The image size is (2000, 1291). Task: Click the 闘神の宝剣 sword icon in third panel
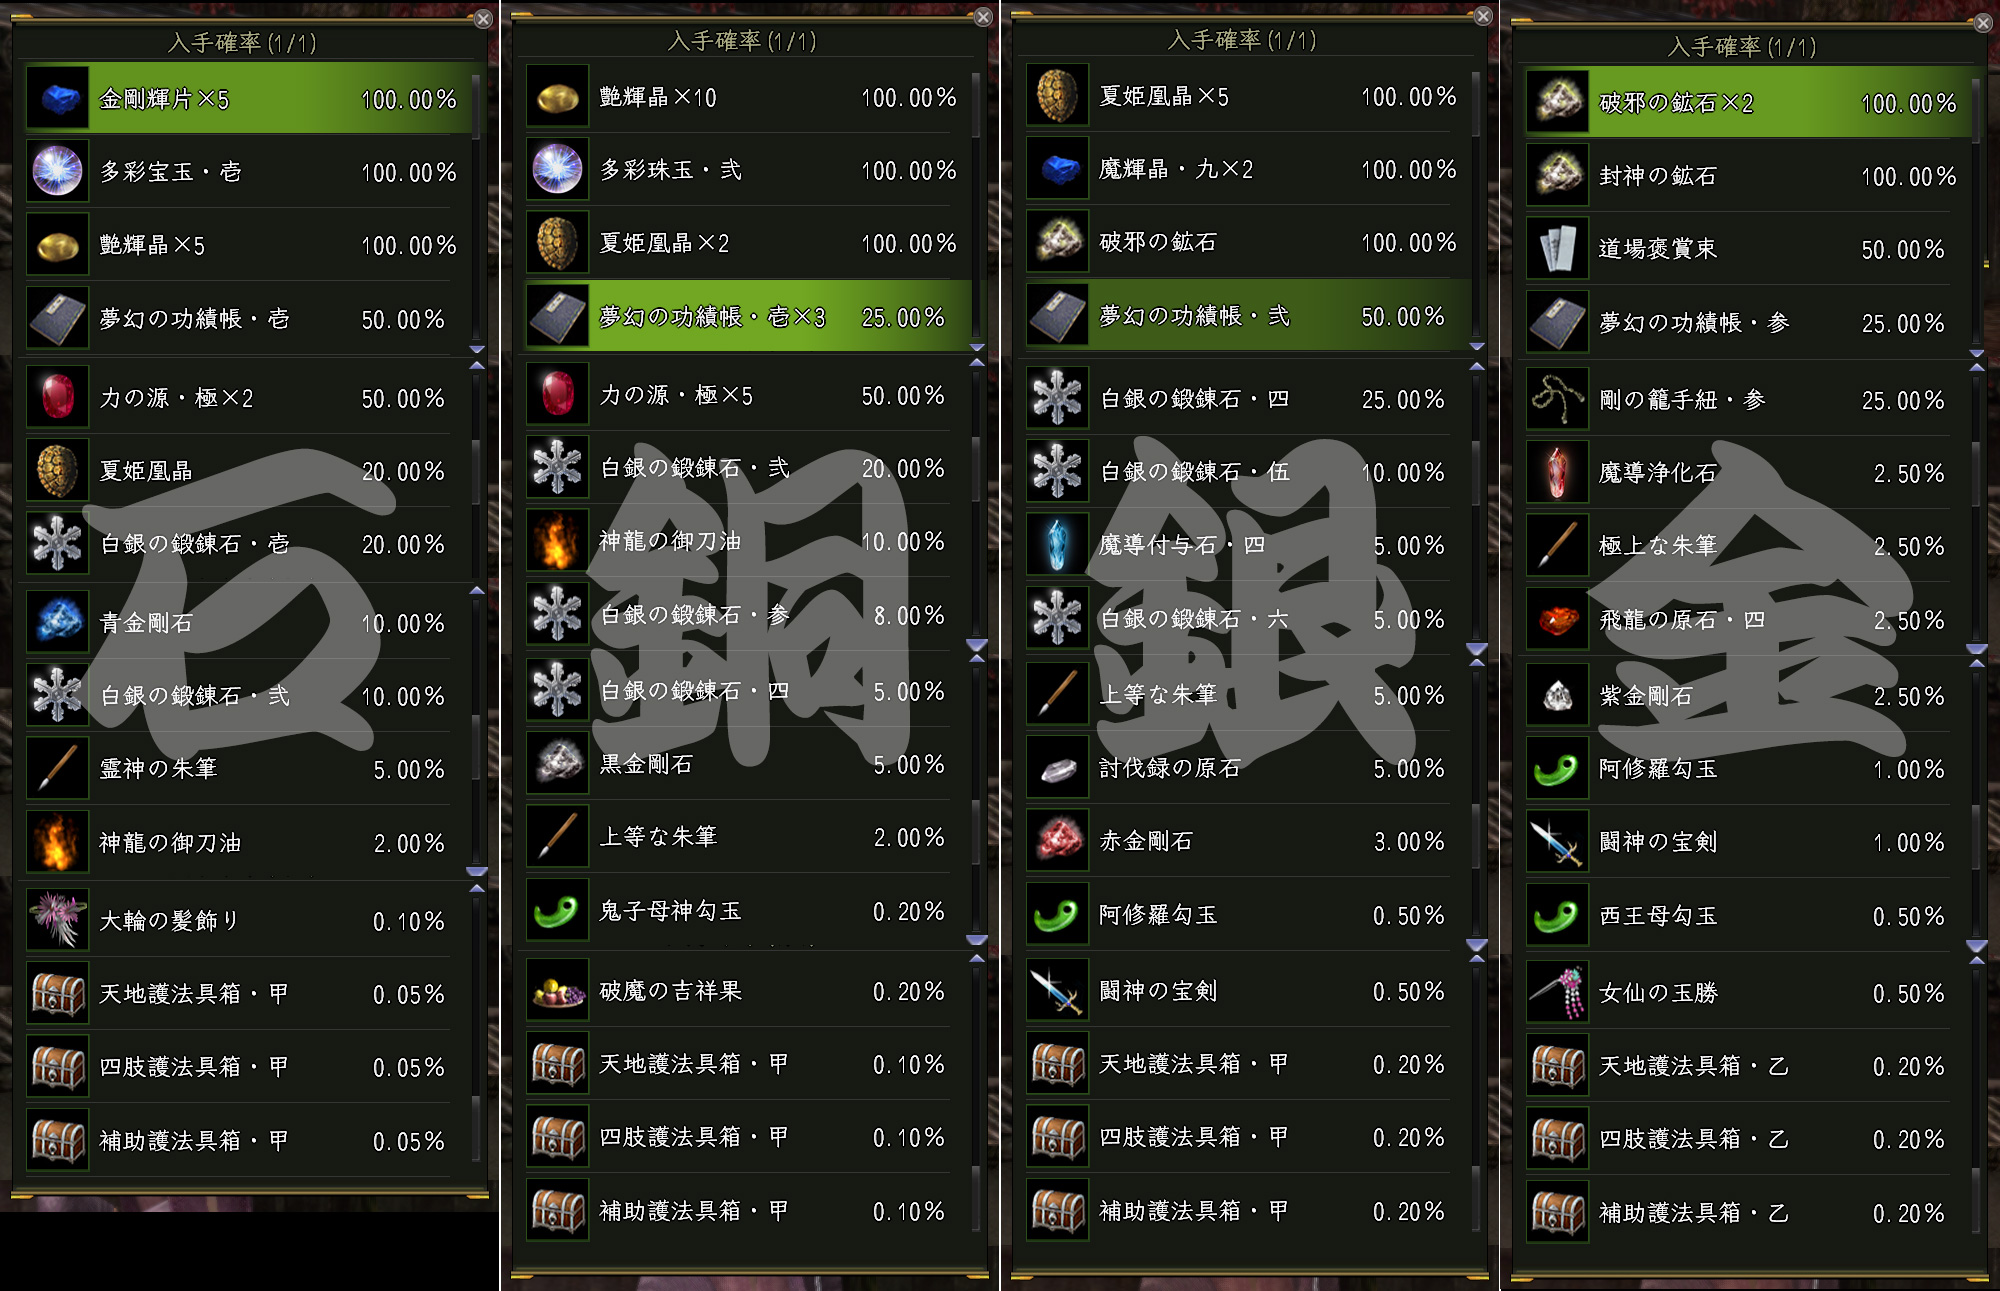[x=1058, y=991]
